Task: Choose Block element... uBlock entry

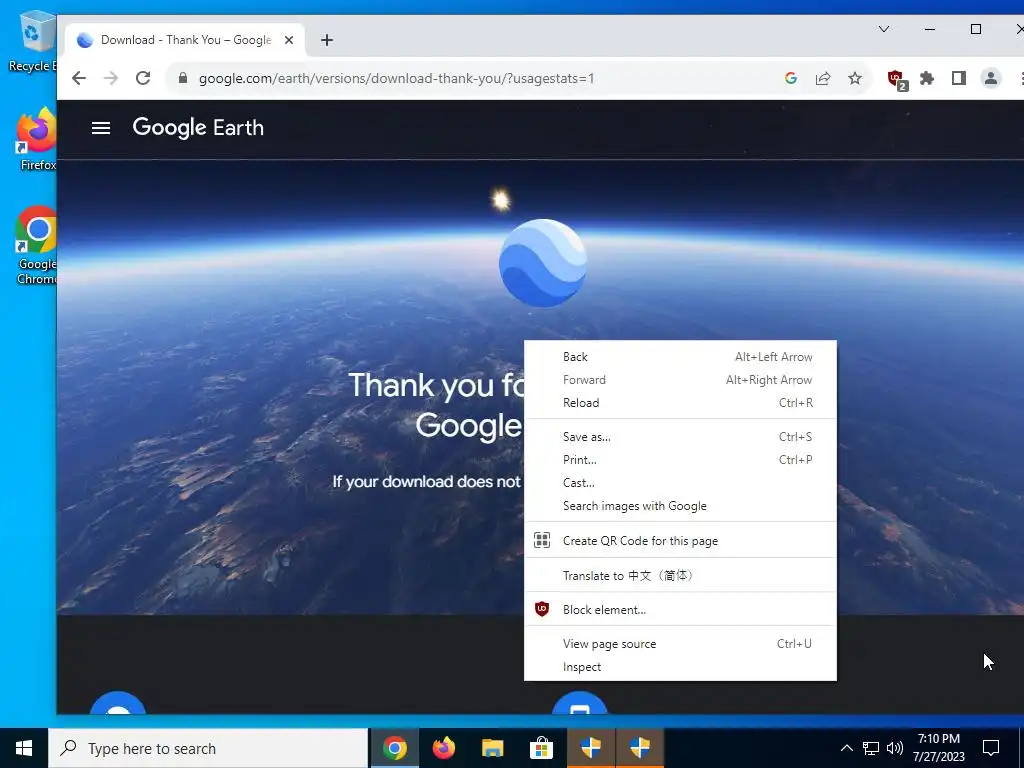Action: click(x=680, y=610)
